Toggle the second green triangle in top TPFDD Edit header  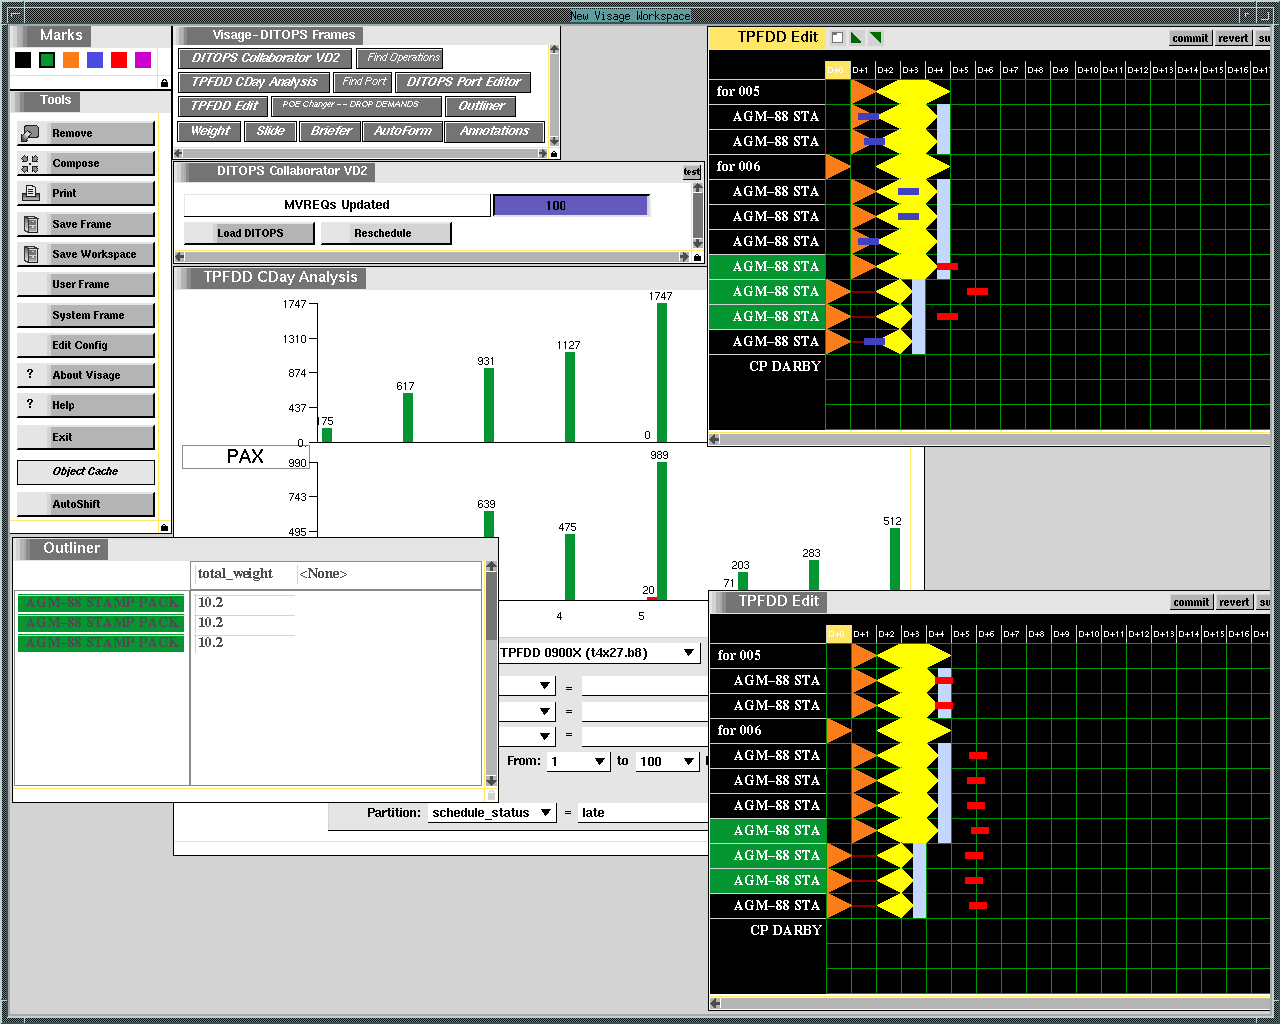tap(875, 38)
